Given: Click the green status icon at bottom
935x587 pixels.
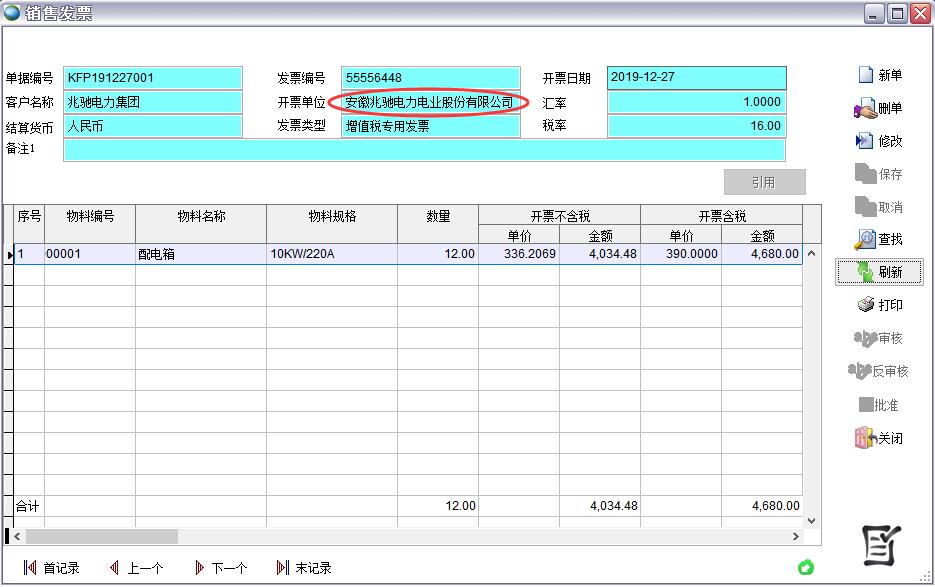Looking at the screenshot, I should [806, 568].
